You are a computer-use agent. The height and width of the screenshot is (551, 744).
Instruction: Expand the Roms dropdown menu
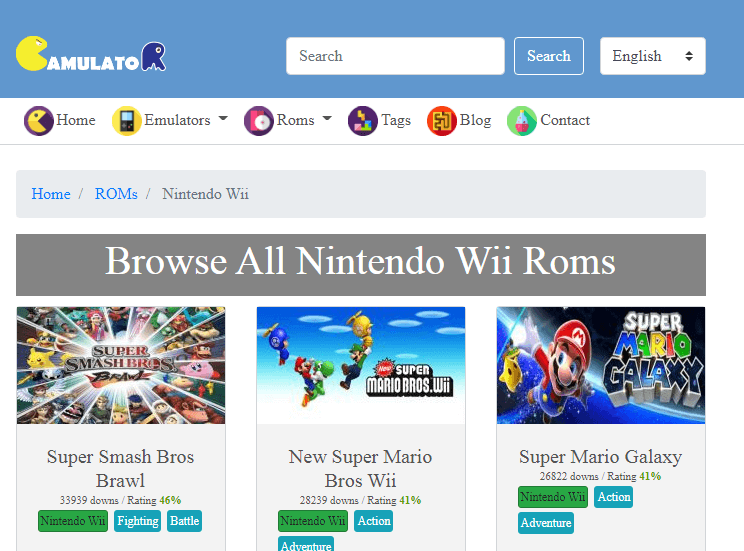[x=304, y=120]
